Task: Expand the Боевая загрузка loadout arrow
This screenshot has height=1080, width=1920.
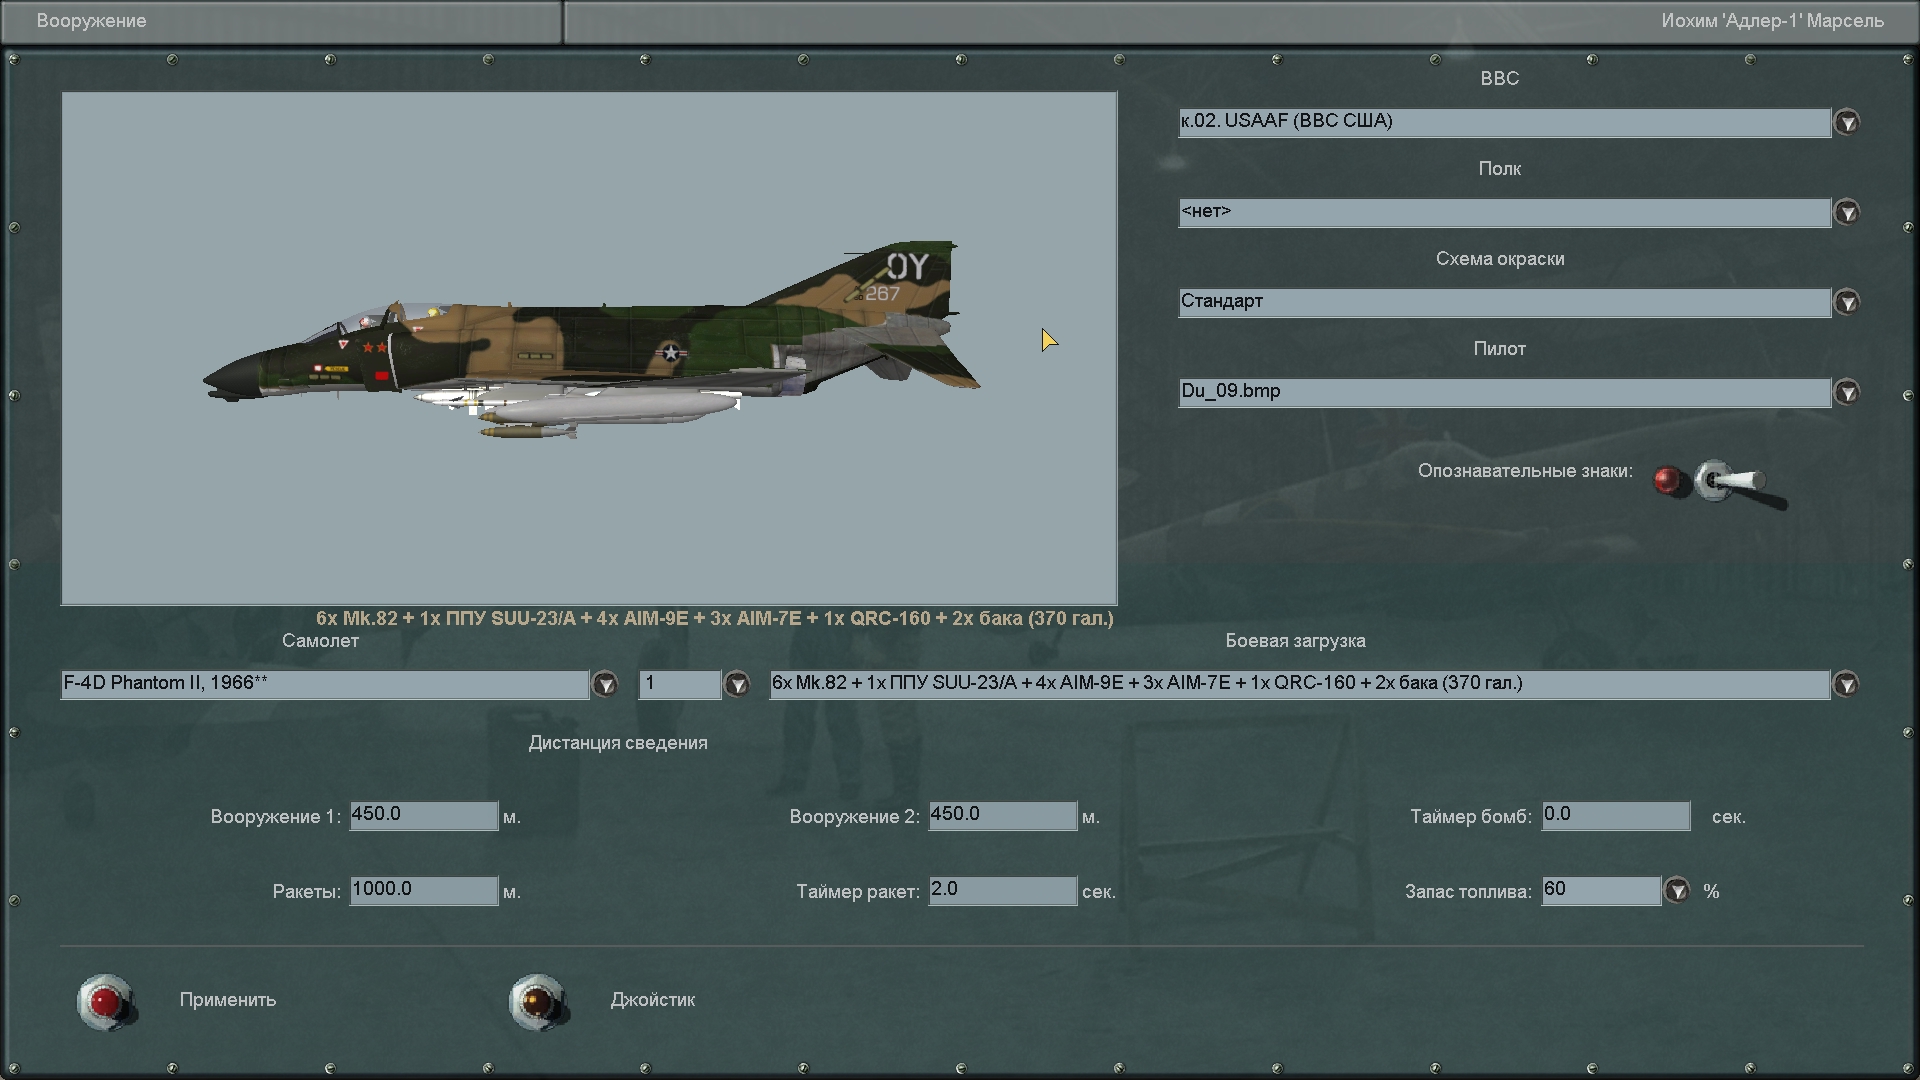Action: click(1846, 684)
